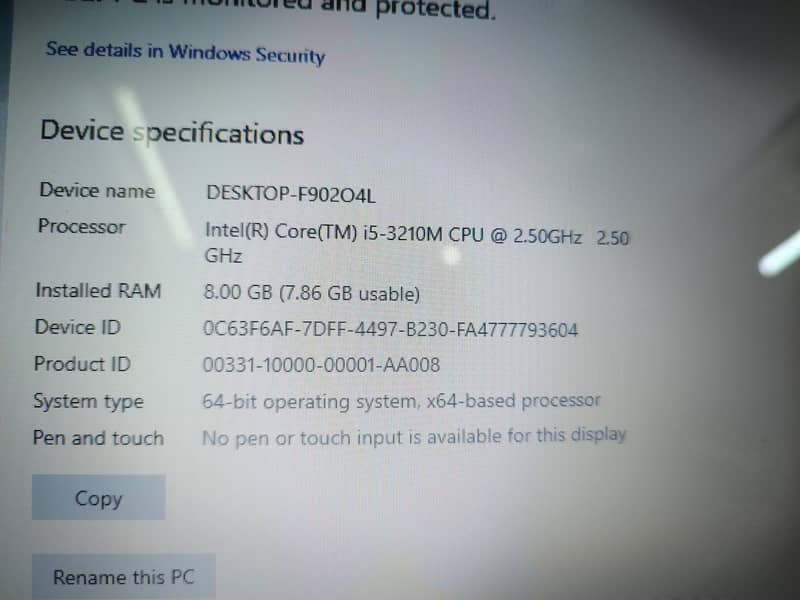Click Product ID value 00331-10000-00001-AA008
Image resolution: width=800 pixels, height=600 pixels.
(x=321, y=365)
